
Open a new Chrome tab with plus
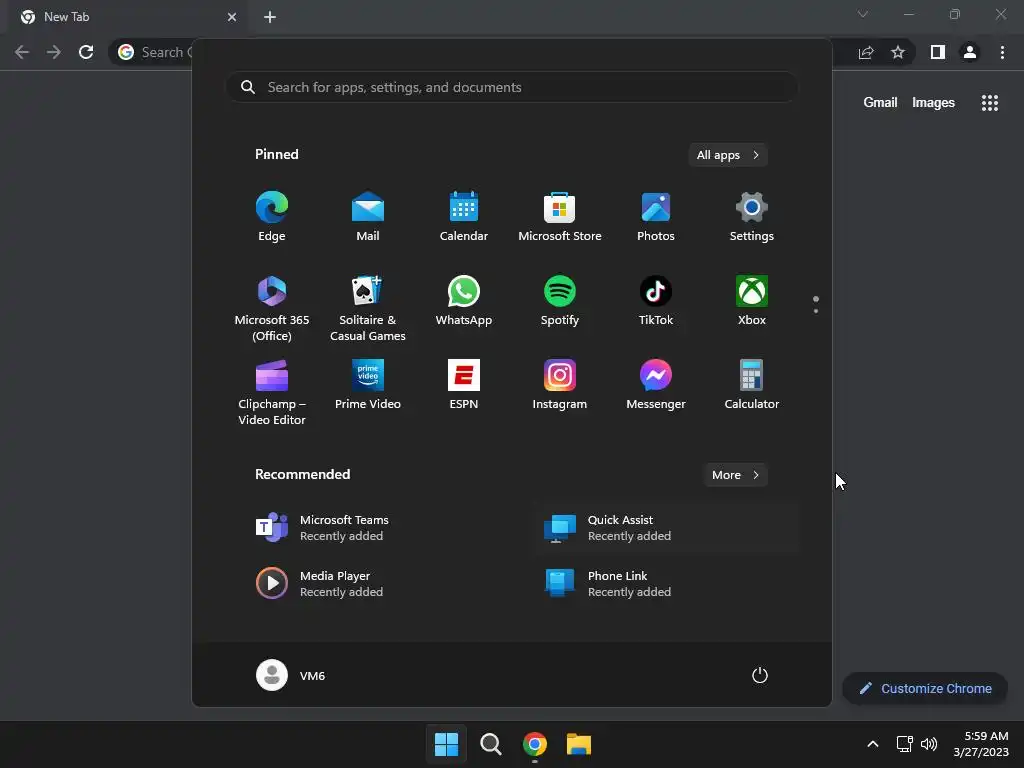(270, 17)
